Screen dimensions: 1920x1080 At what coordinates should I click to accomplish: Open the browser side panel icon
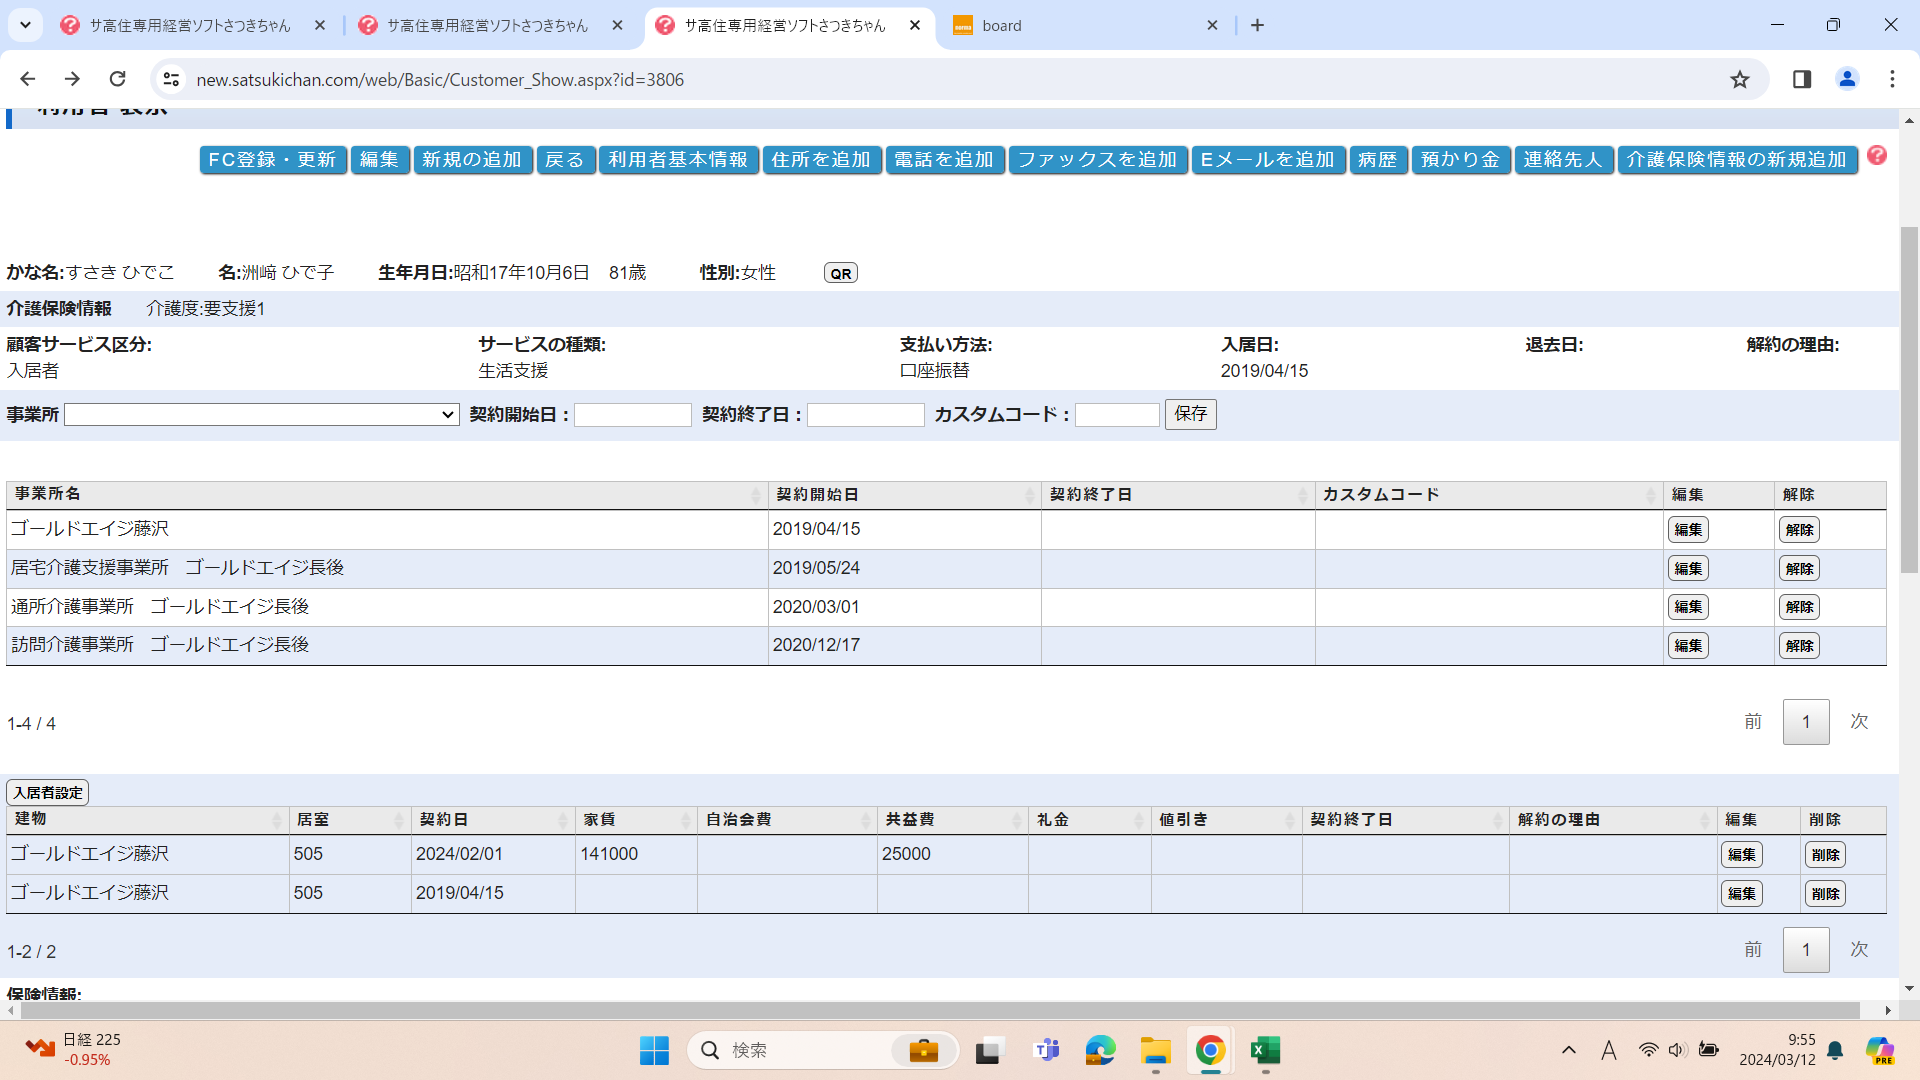pos(1802,79)
